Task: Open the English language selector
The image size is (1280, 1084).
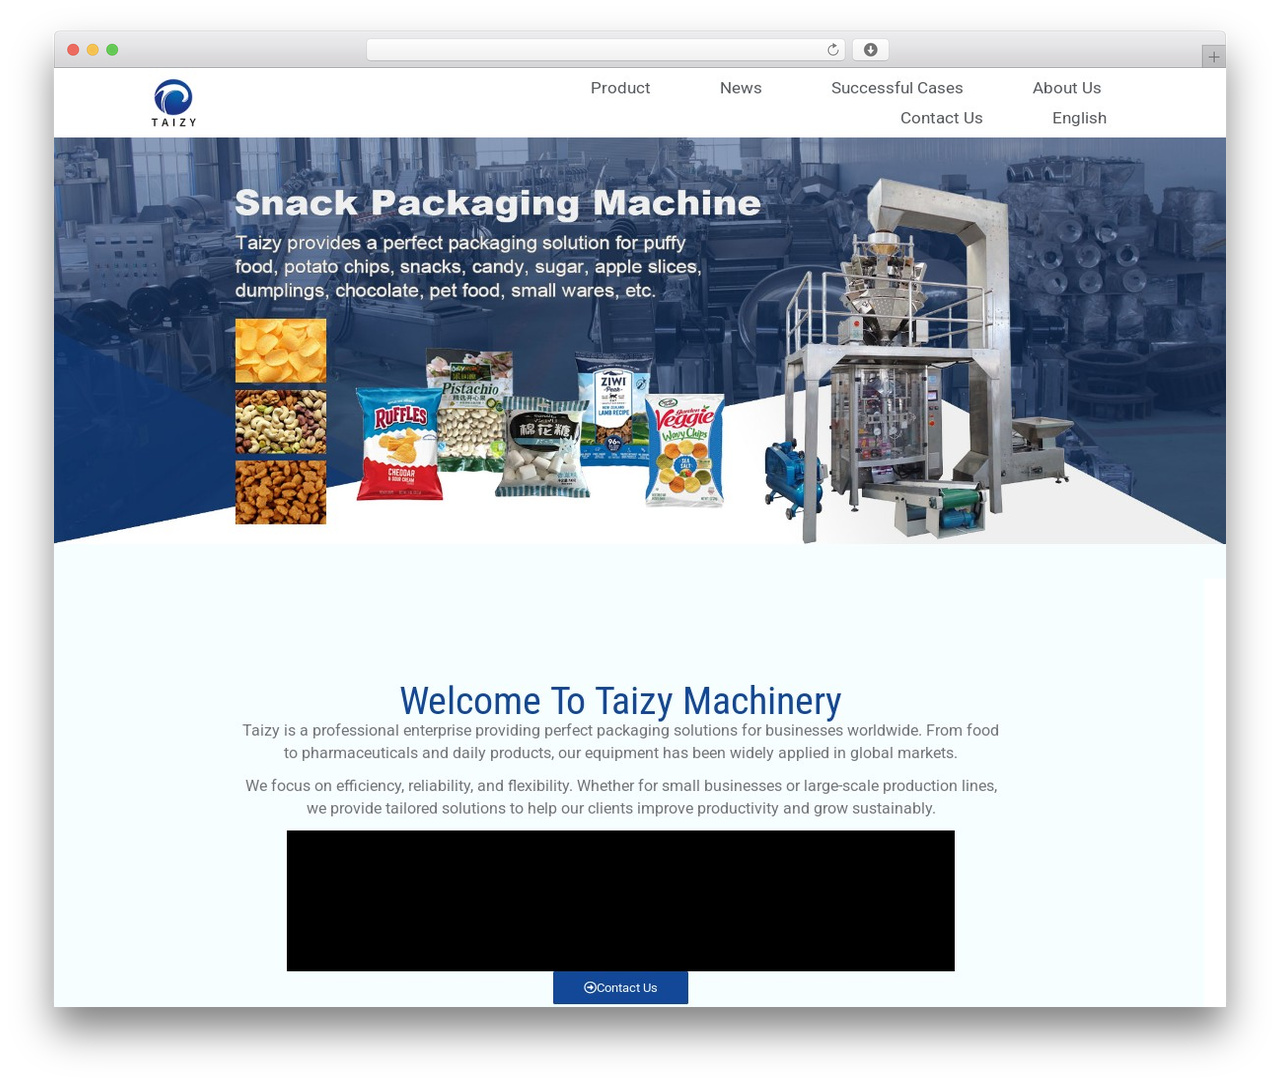Action: [x=1079, y=118]
